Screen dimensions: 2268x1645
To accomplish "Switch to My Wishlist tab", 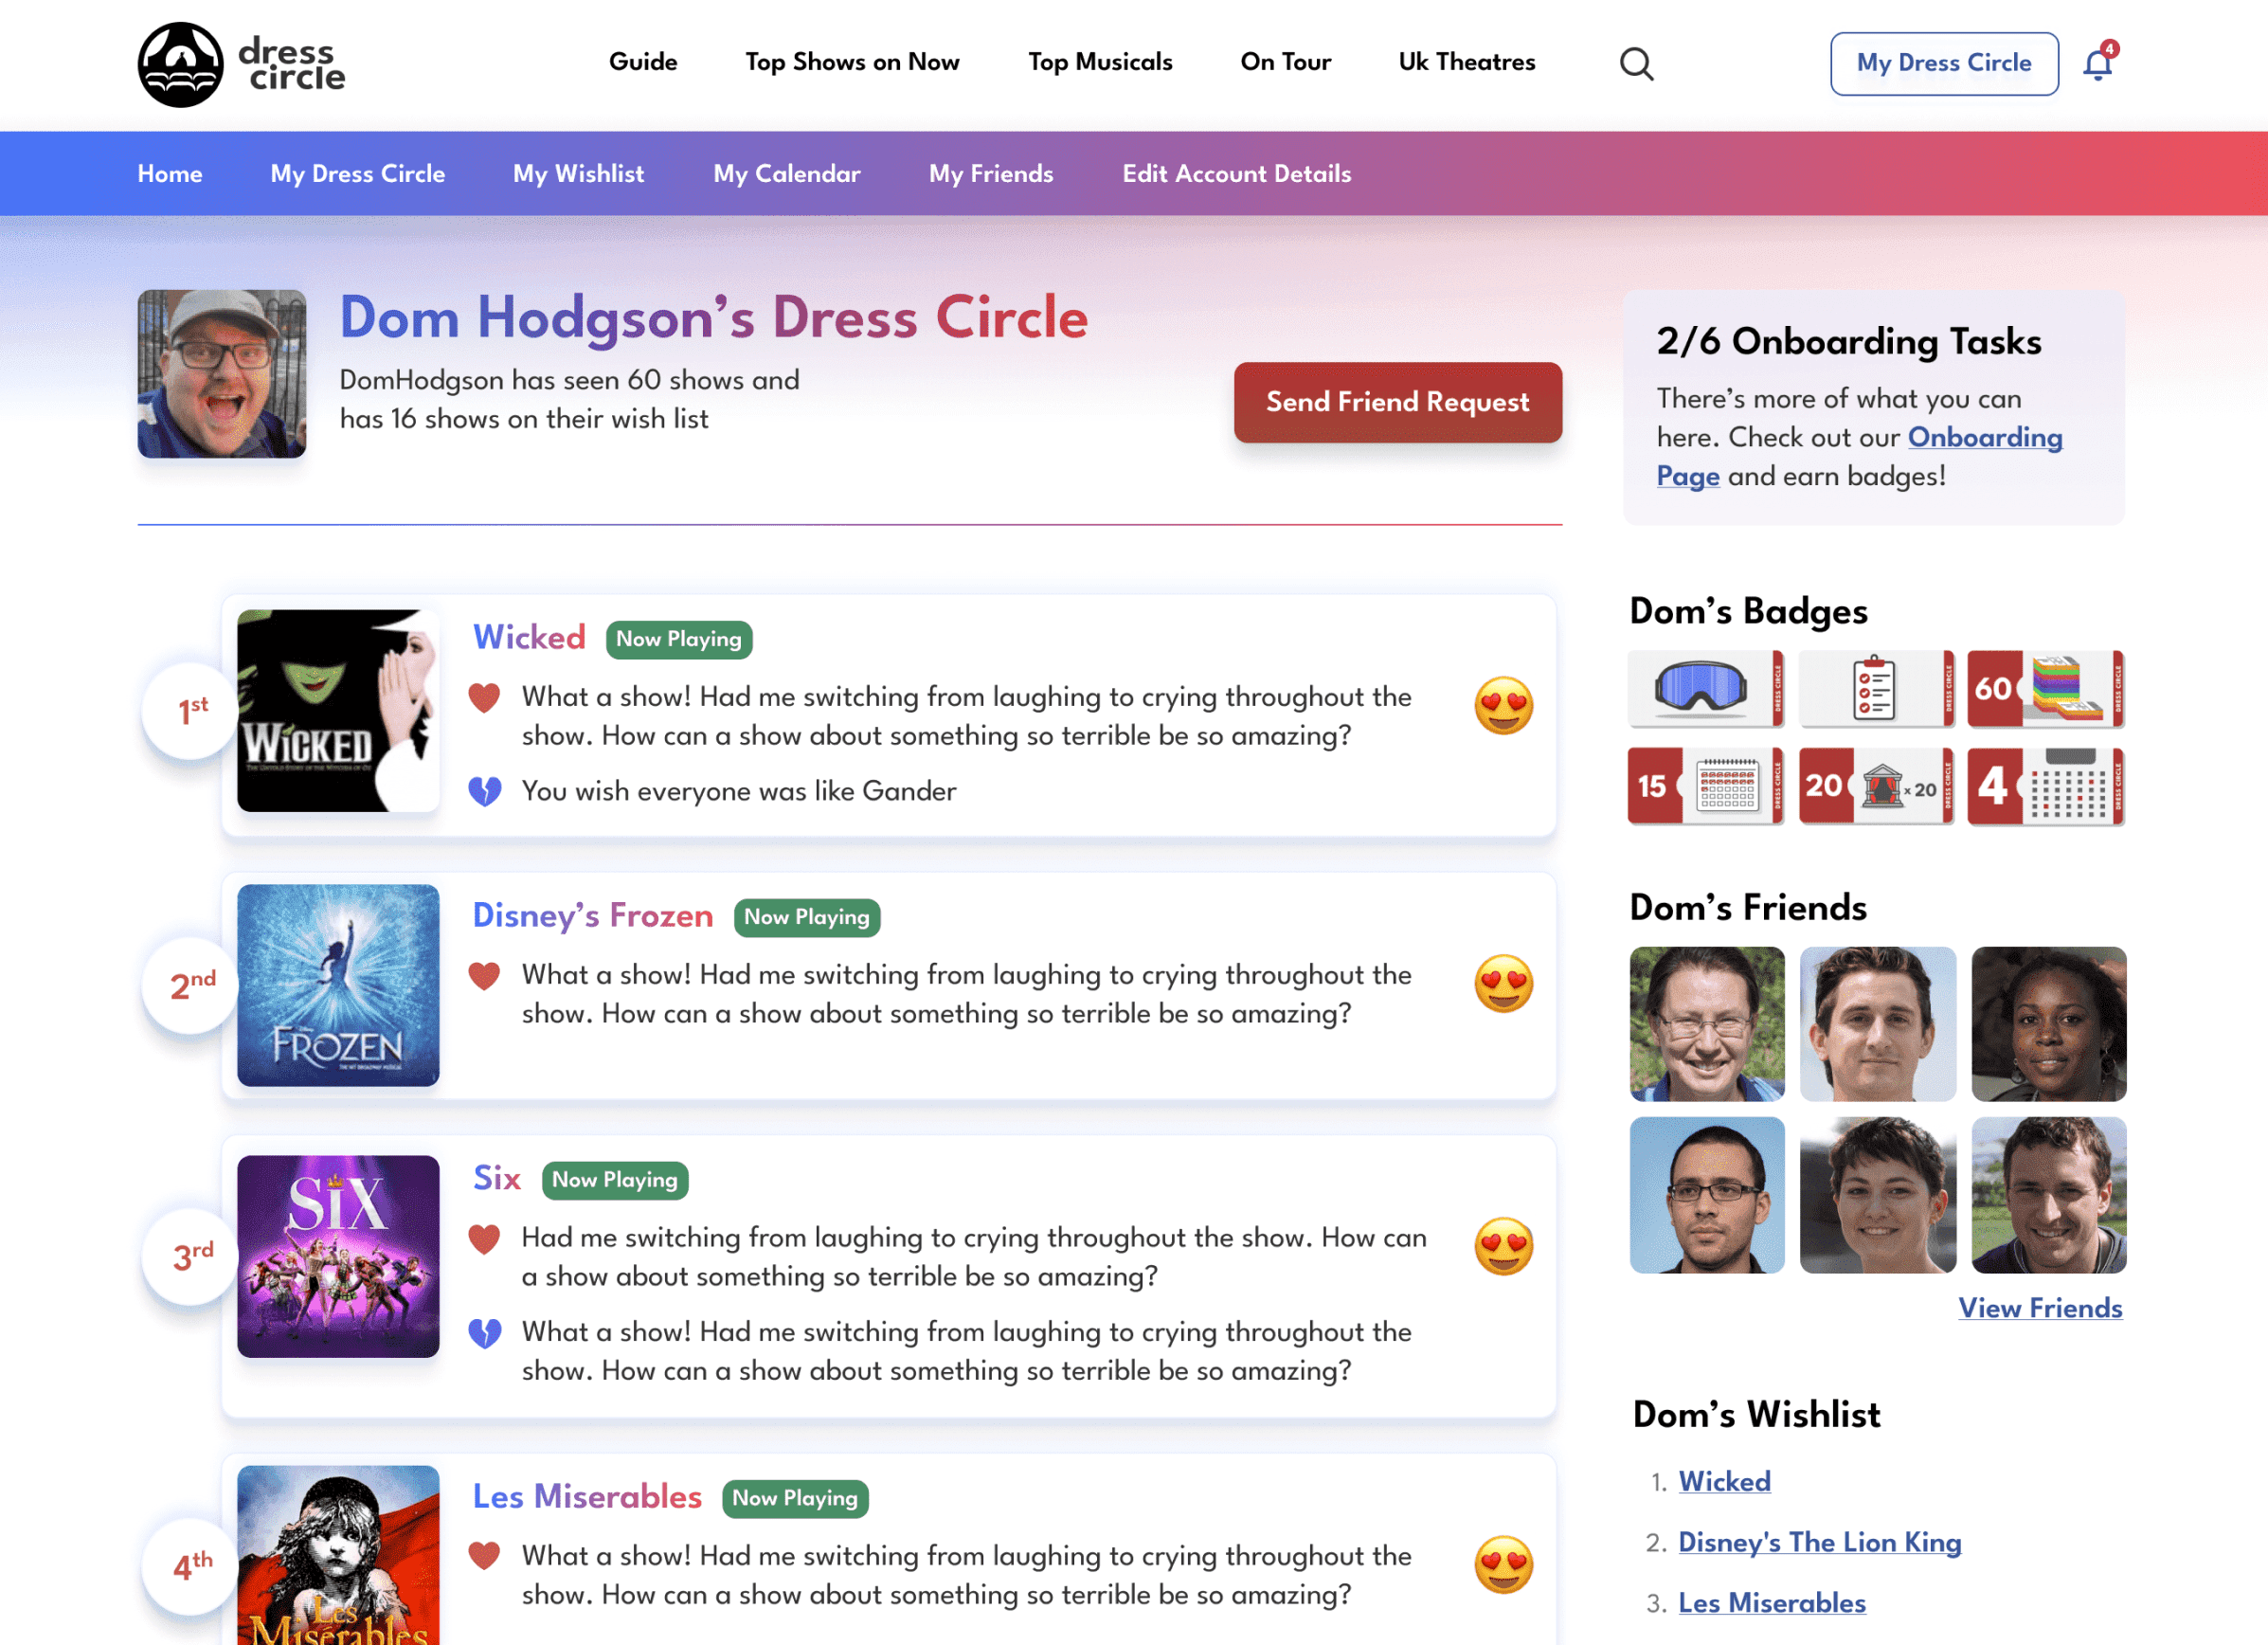I will [579, 174].
